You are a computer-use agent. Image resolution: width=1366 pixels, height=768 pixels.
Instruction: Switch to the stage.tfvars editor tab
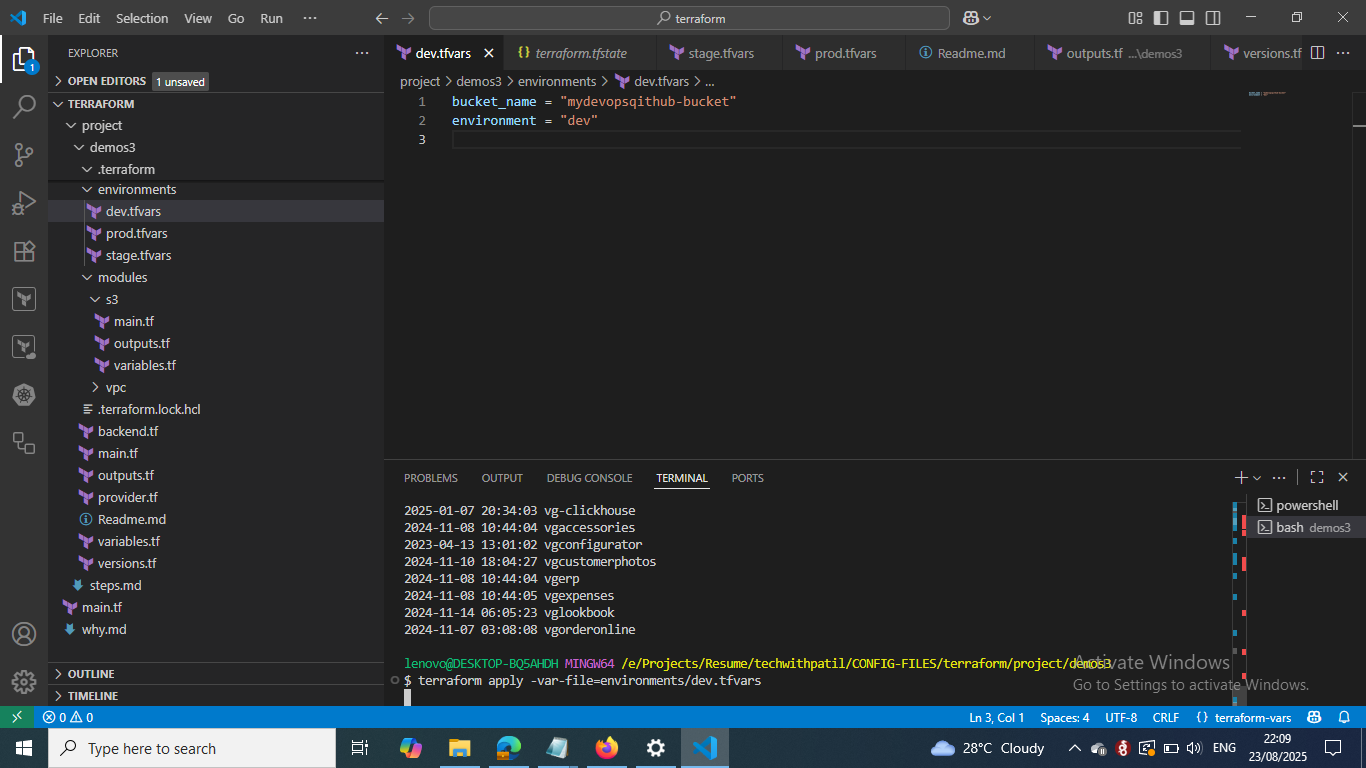(720, 53)
